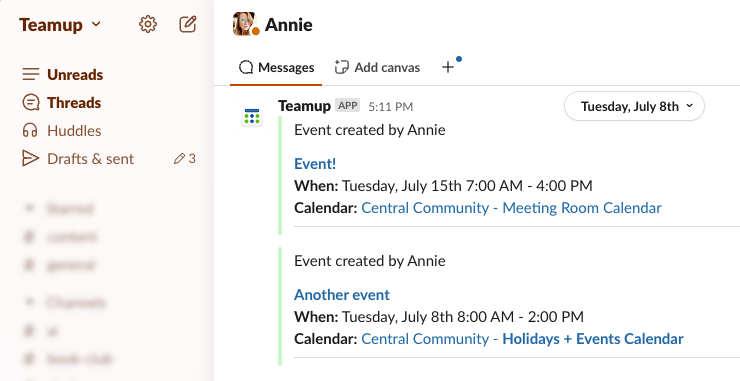Select the Add canvas tab

(377, 68)
